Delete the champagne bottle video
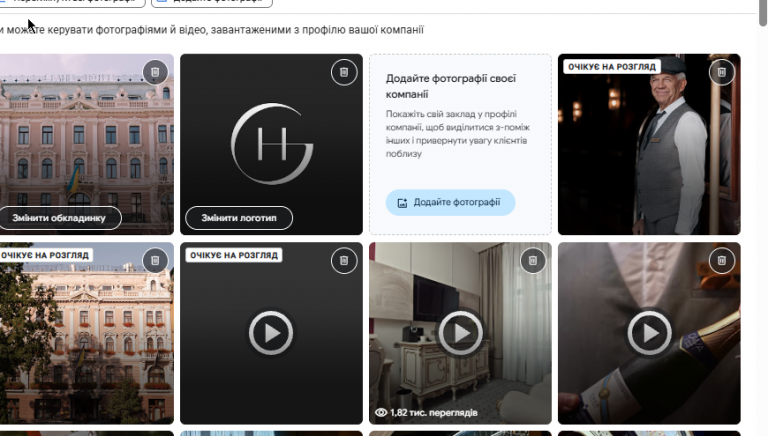This screenshot has height=436, width=768. (721, 261)
